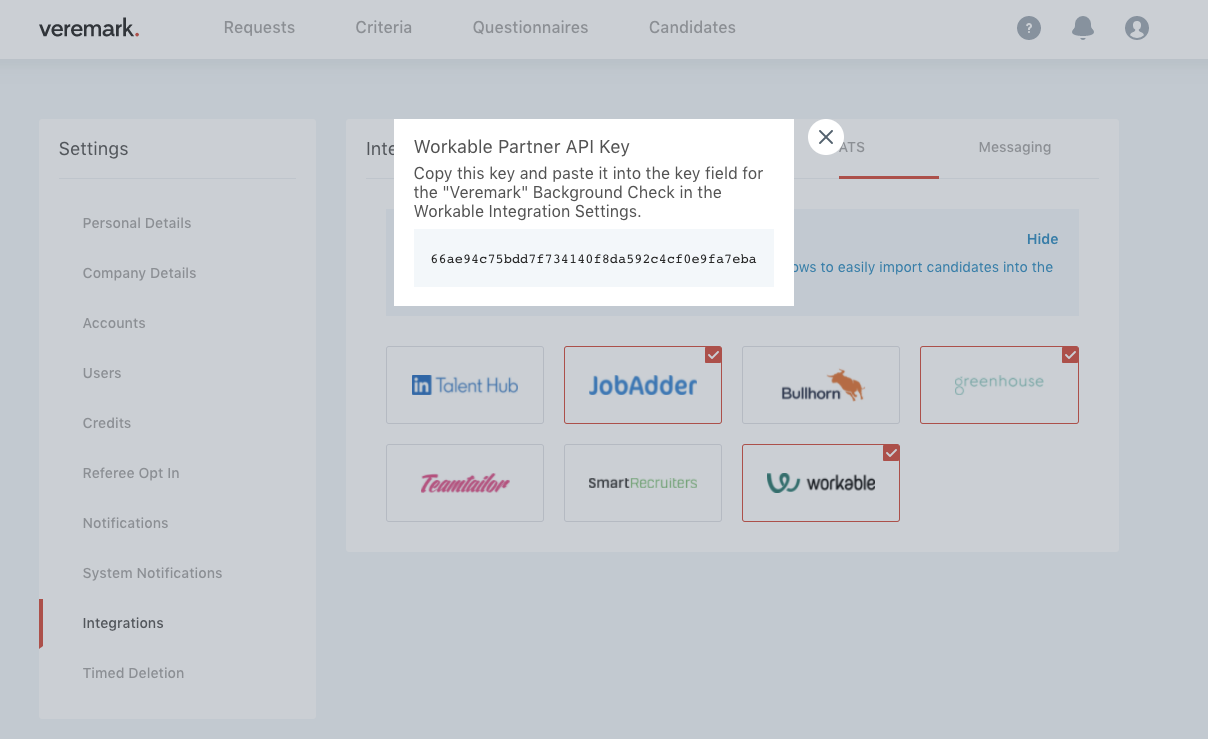Open Referee Opt In settings
Screen dimensions: 1208x739
coord(131,473)
